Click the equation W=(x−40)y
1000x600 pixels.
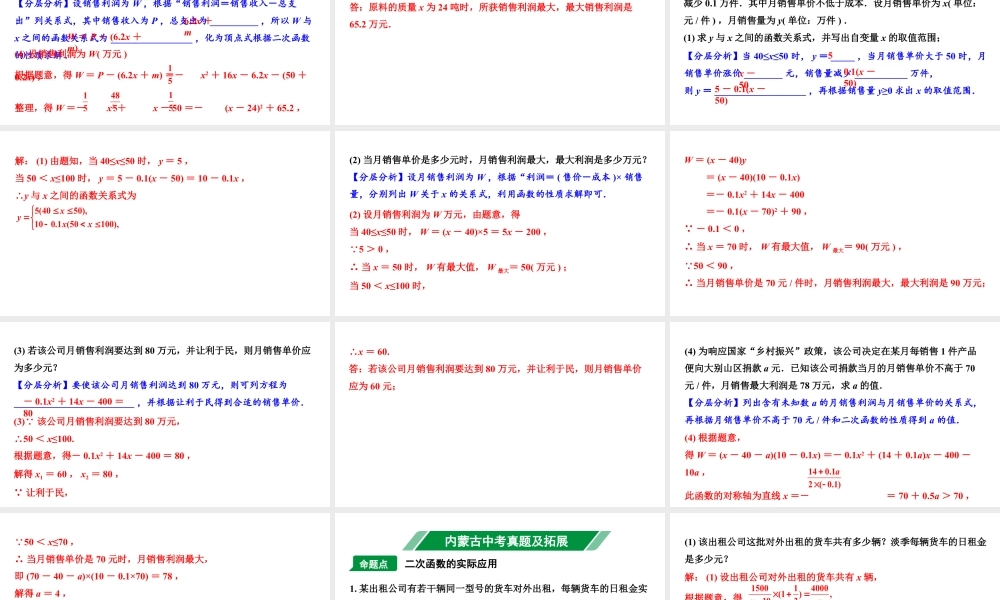pos(716,159)
